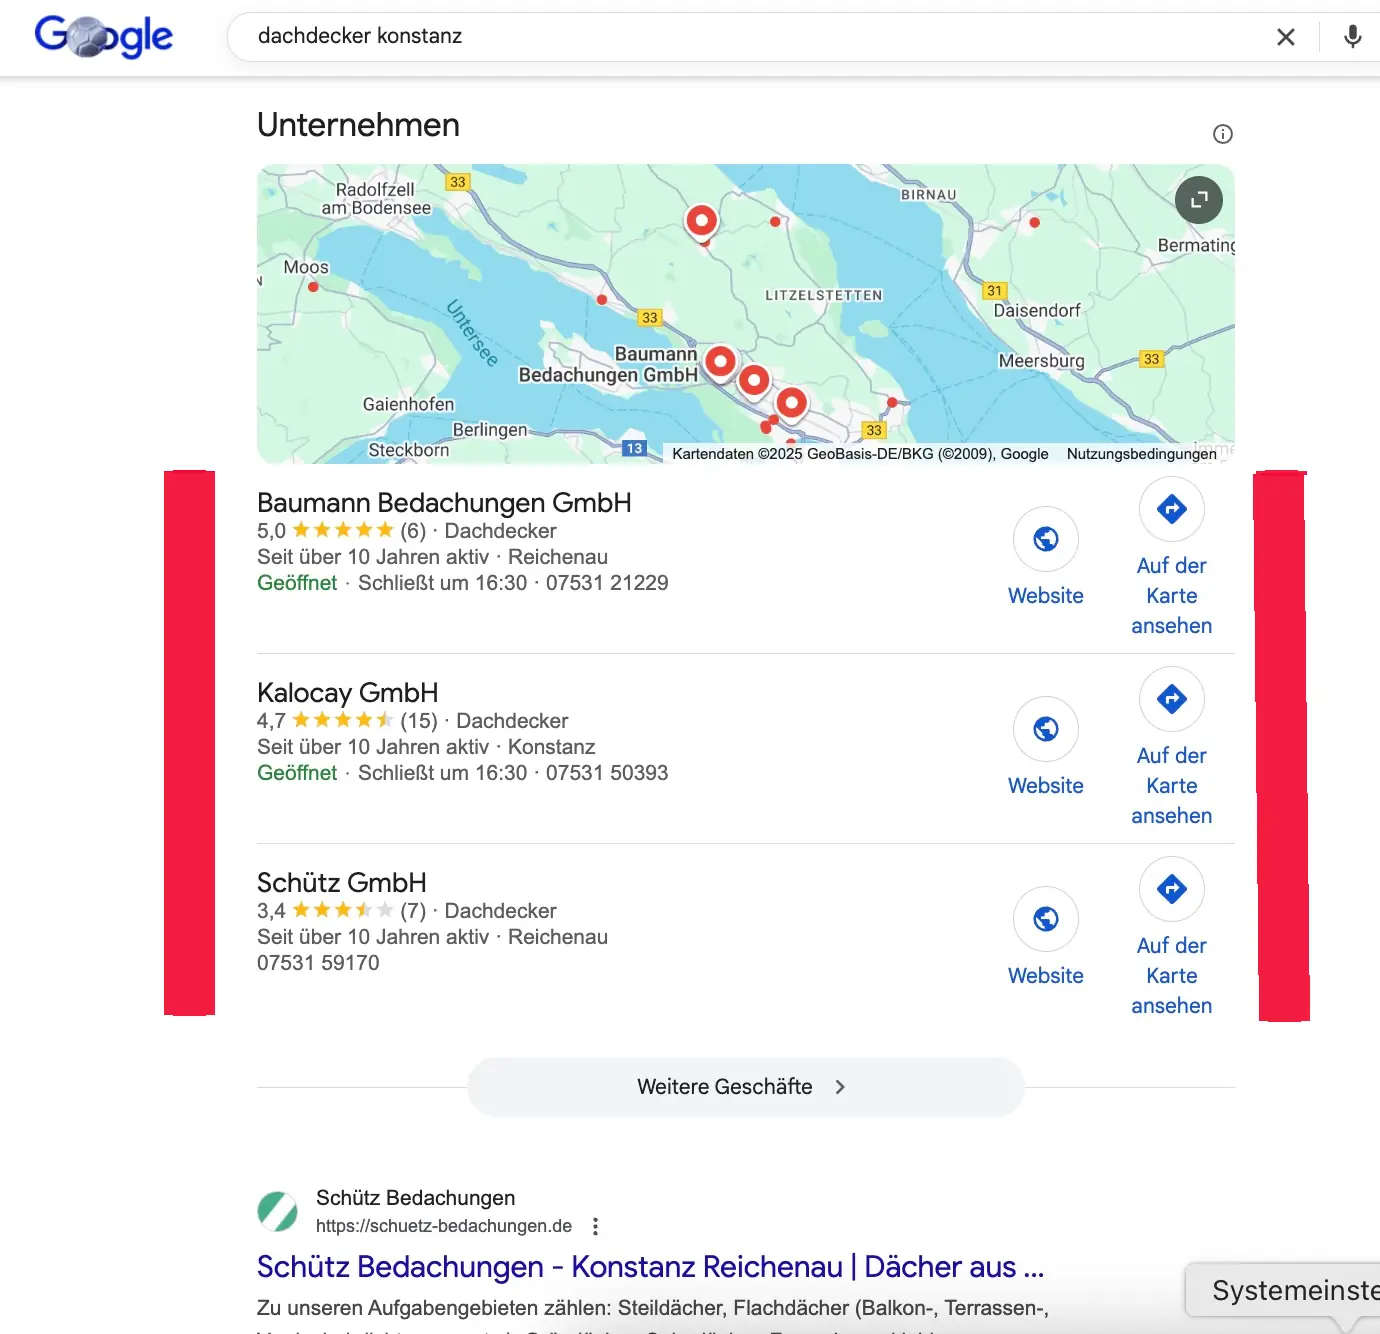Click Website label for Baumann Bedachungen GmbH
Screen dimensions: 1380x1334
pos(1046,596)
